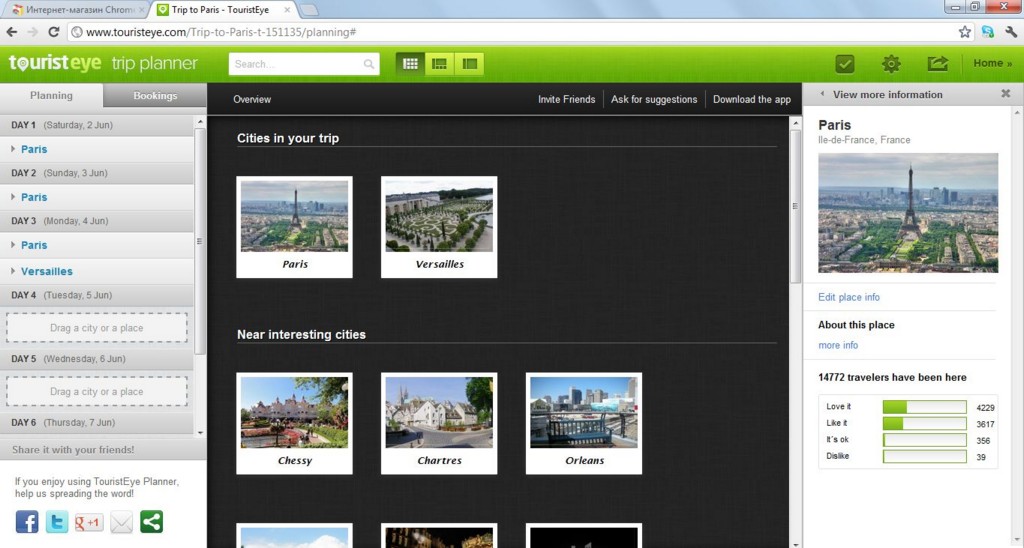Click the Edit place info link
1024x548 pixels.
click(x=849, y=297)
